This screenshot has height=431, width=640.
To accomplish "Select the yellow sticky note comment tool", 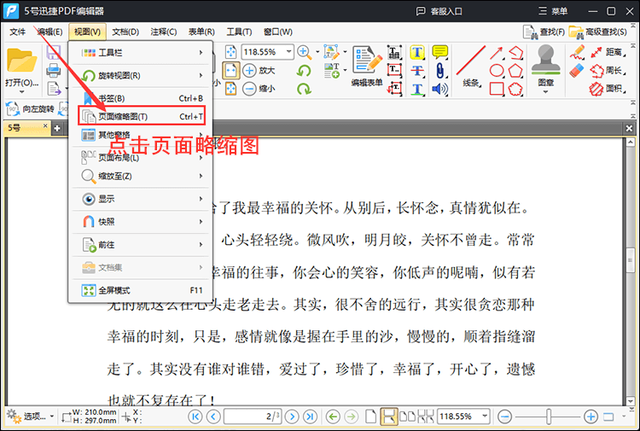I will [440, 52].
